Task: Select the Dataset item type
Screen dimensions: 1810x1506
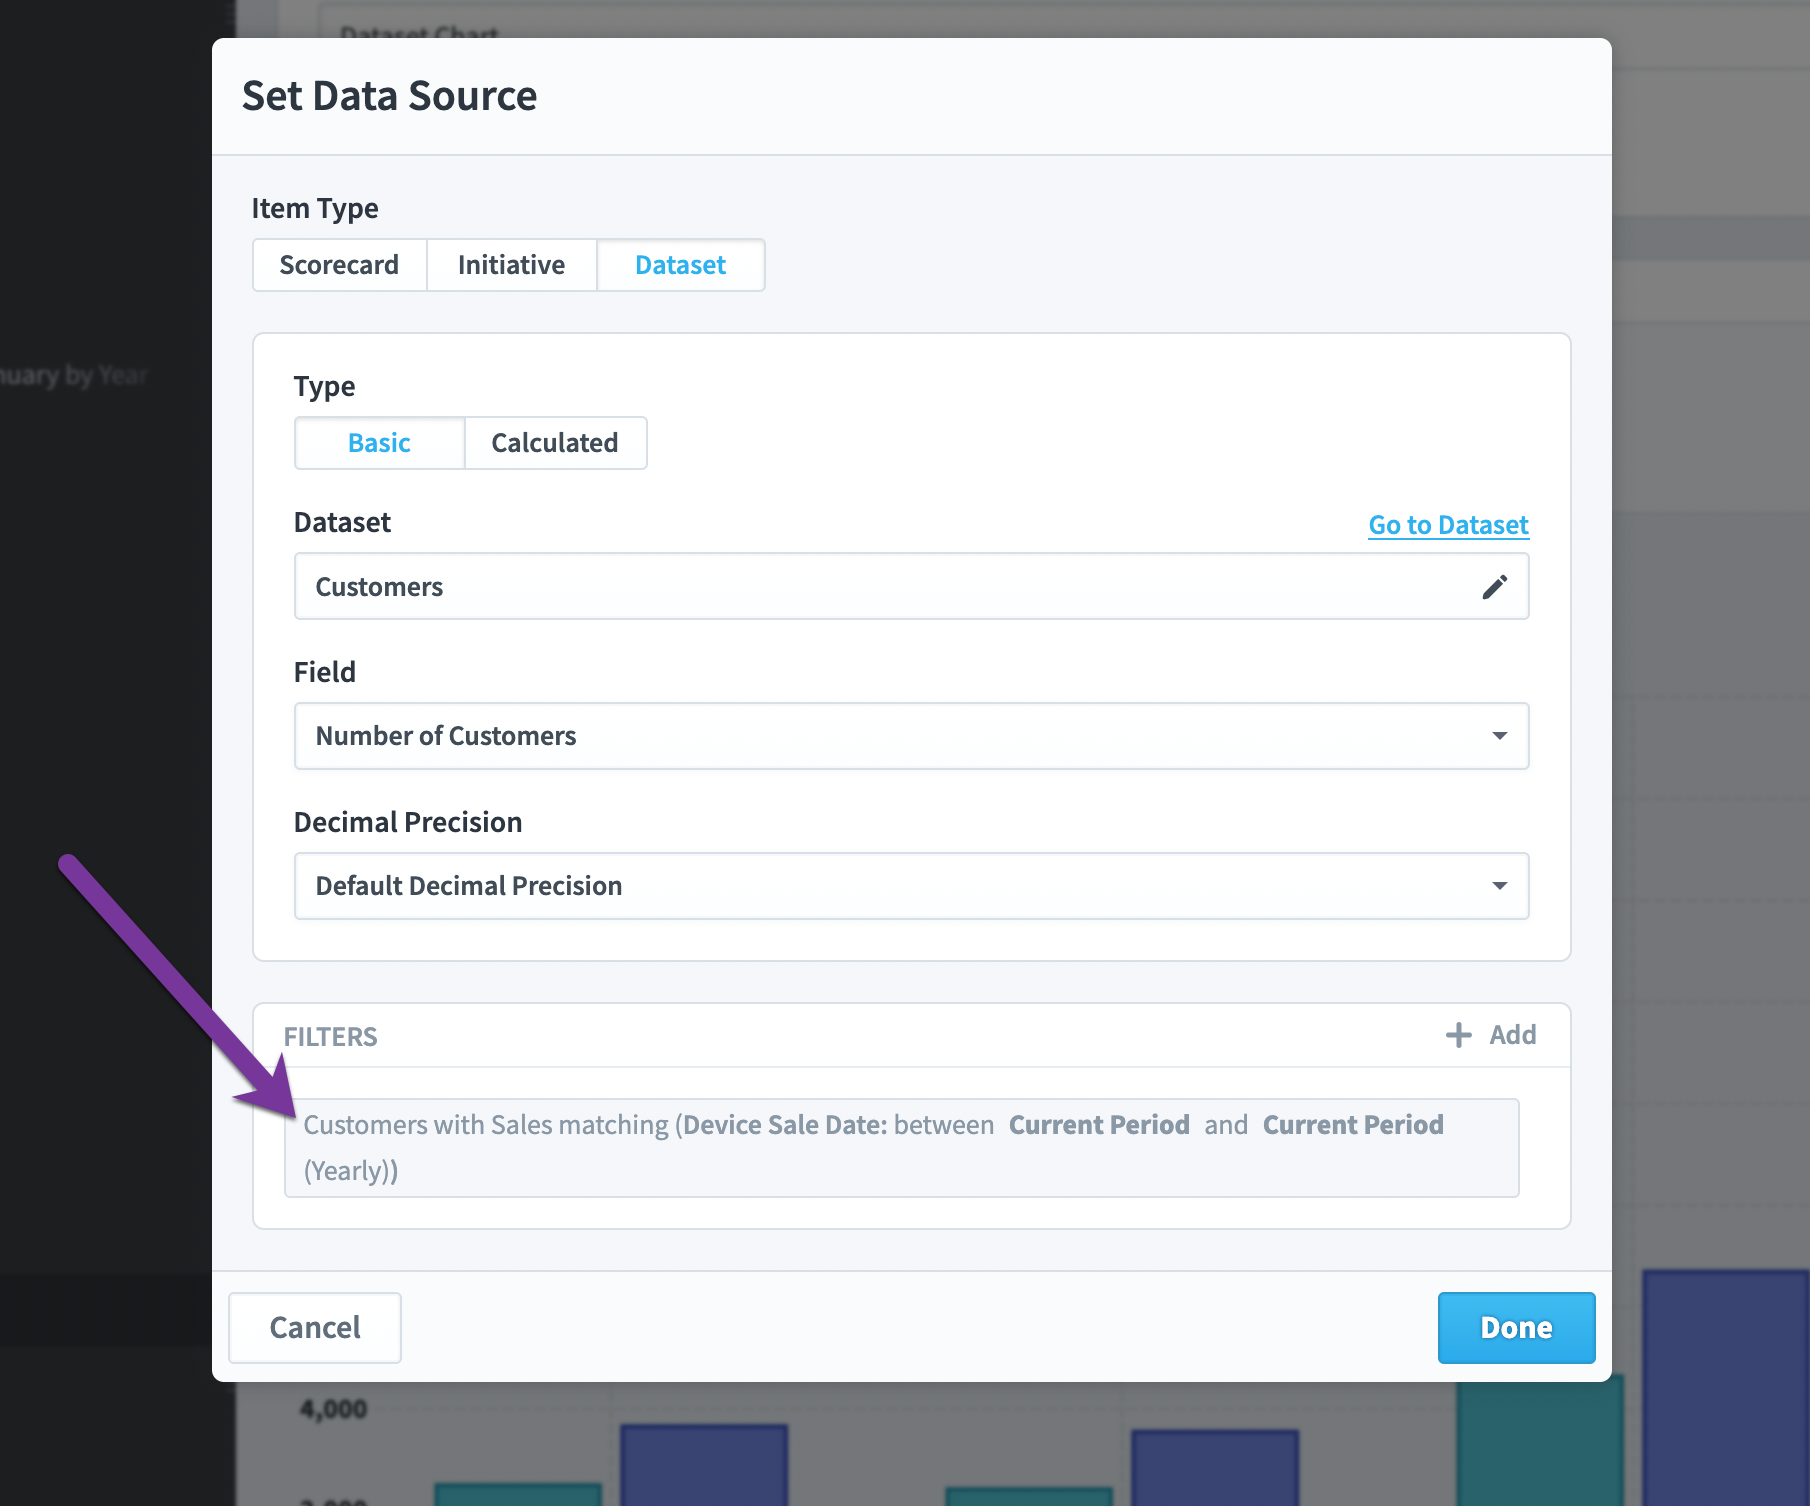Action: pos(681,265)
